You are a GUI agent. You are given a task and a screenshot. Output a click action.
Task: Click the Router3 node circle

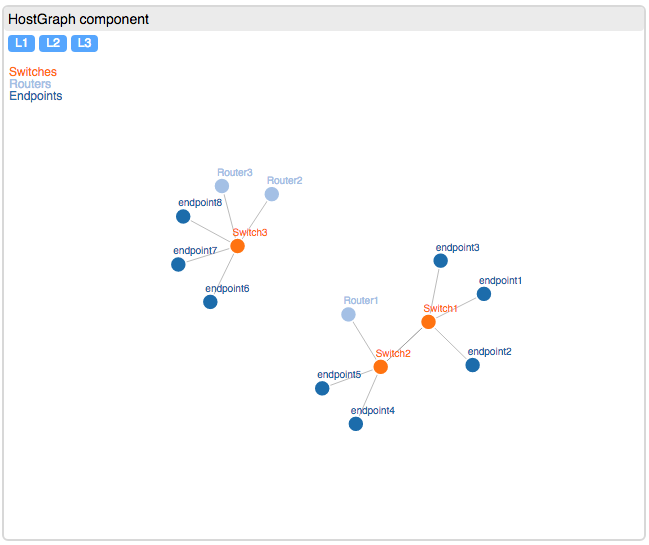pyautogui.click(x=222, y=186)
